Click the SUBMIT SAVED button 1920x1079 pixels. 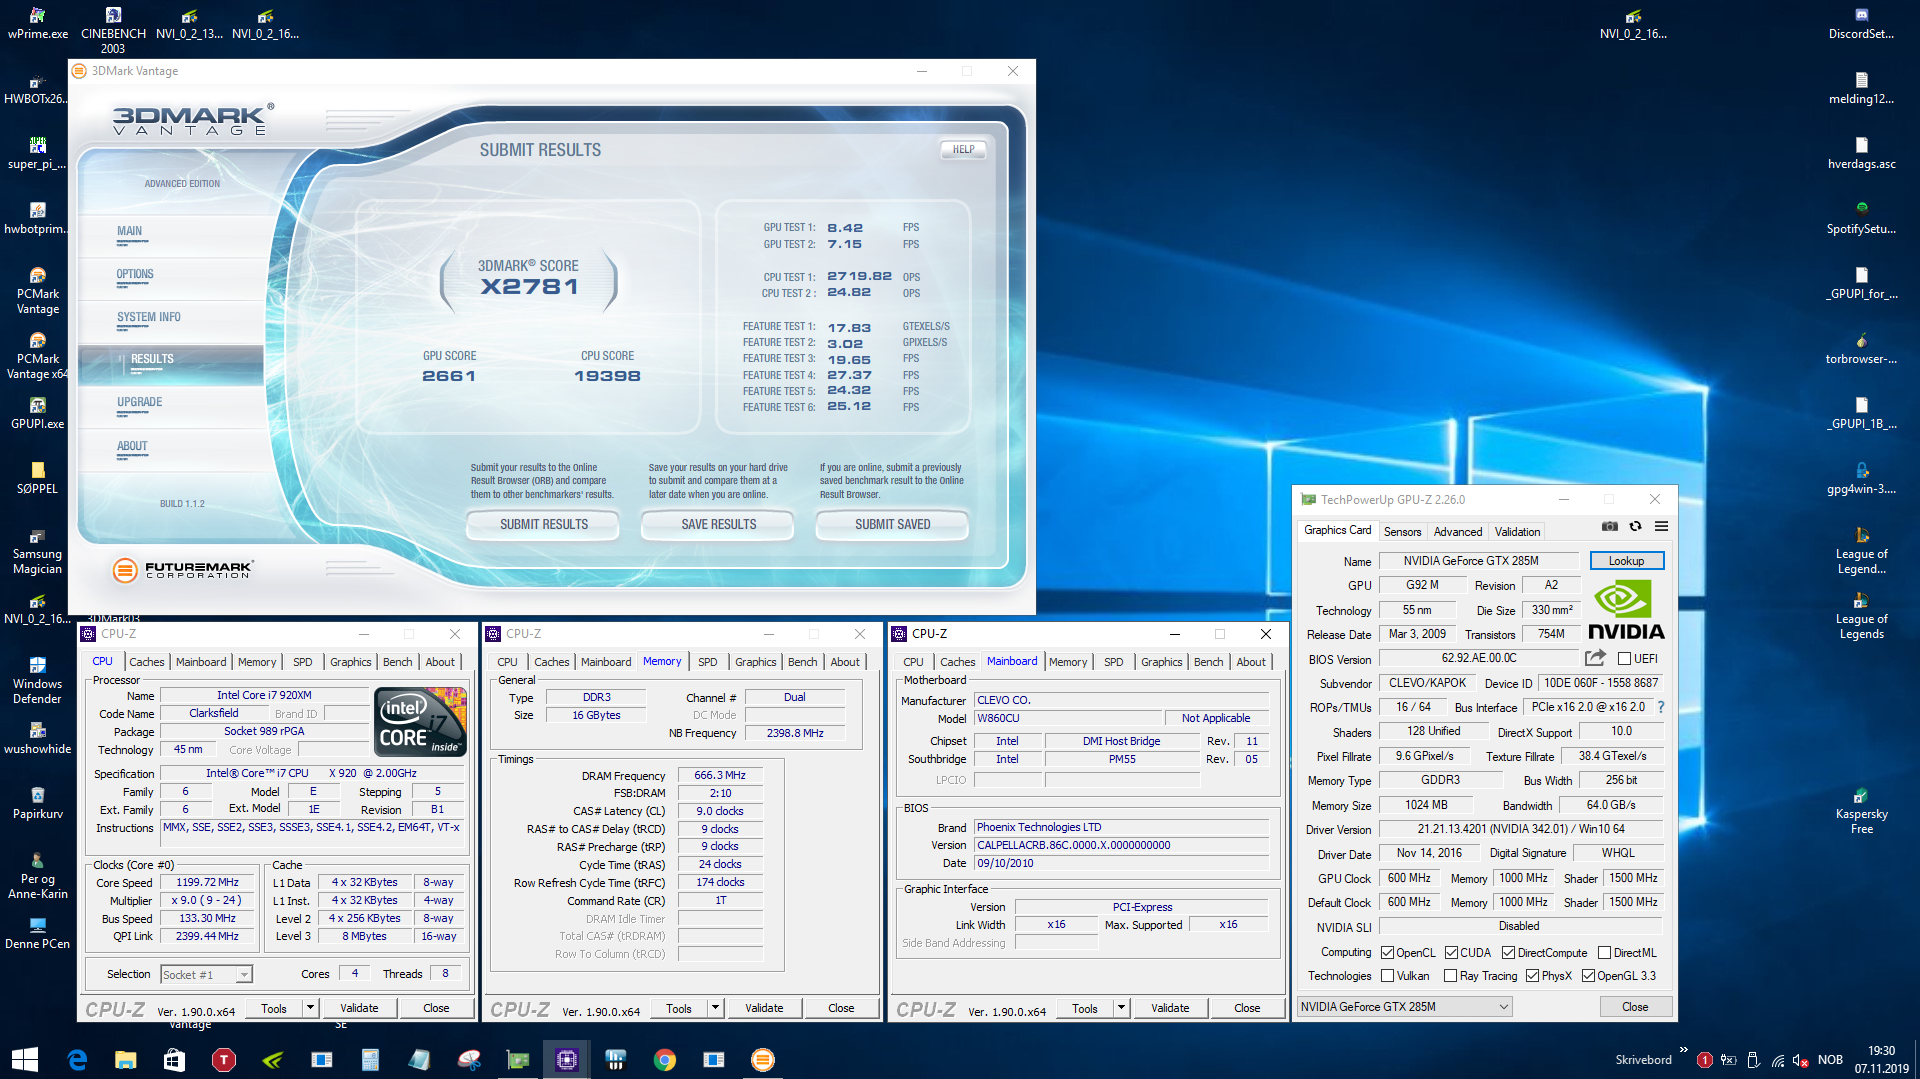[893, 524]
